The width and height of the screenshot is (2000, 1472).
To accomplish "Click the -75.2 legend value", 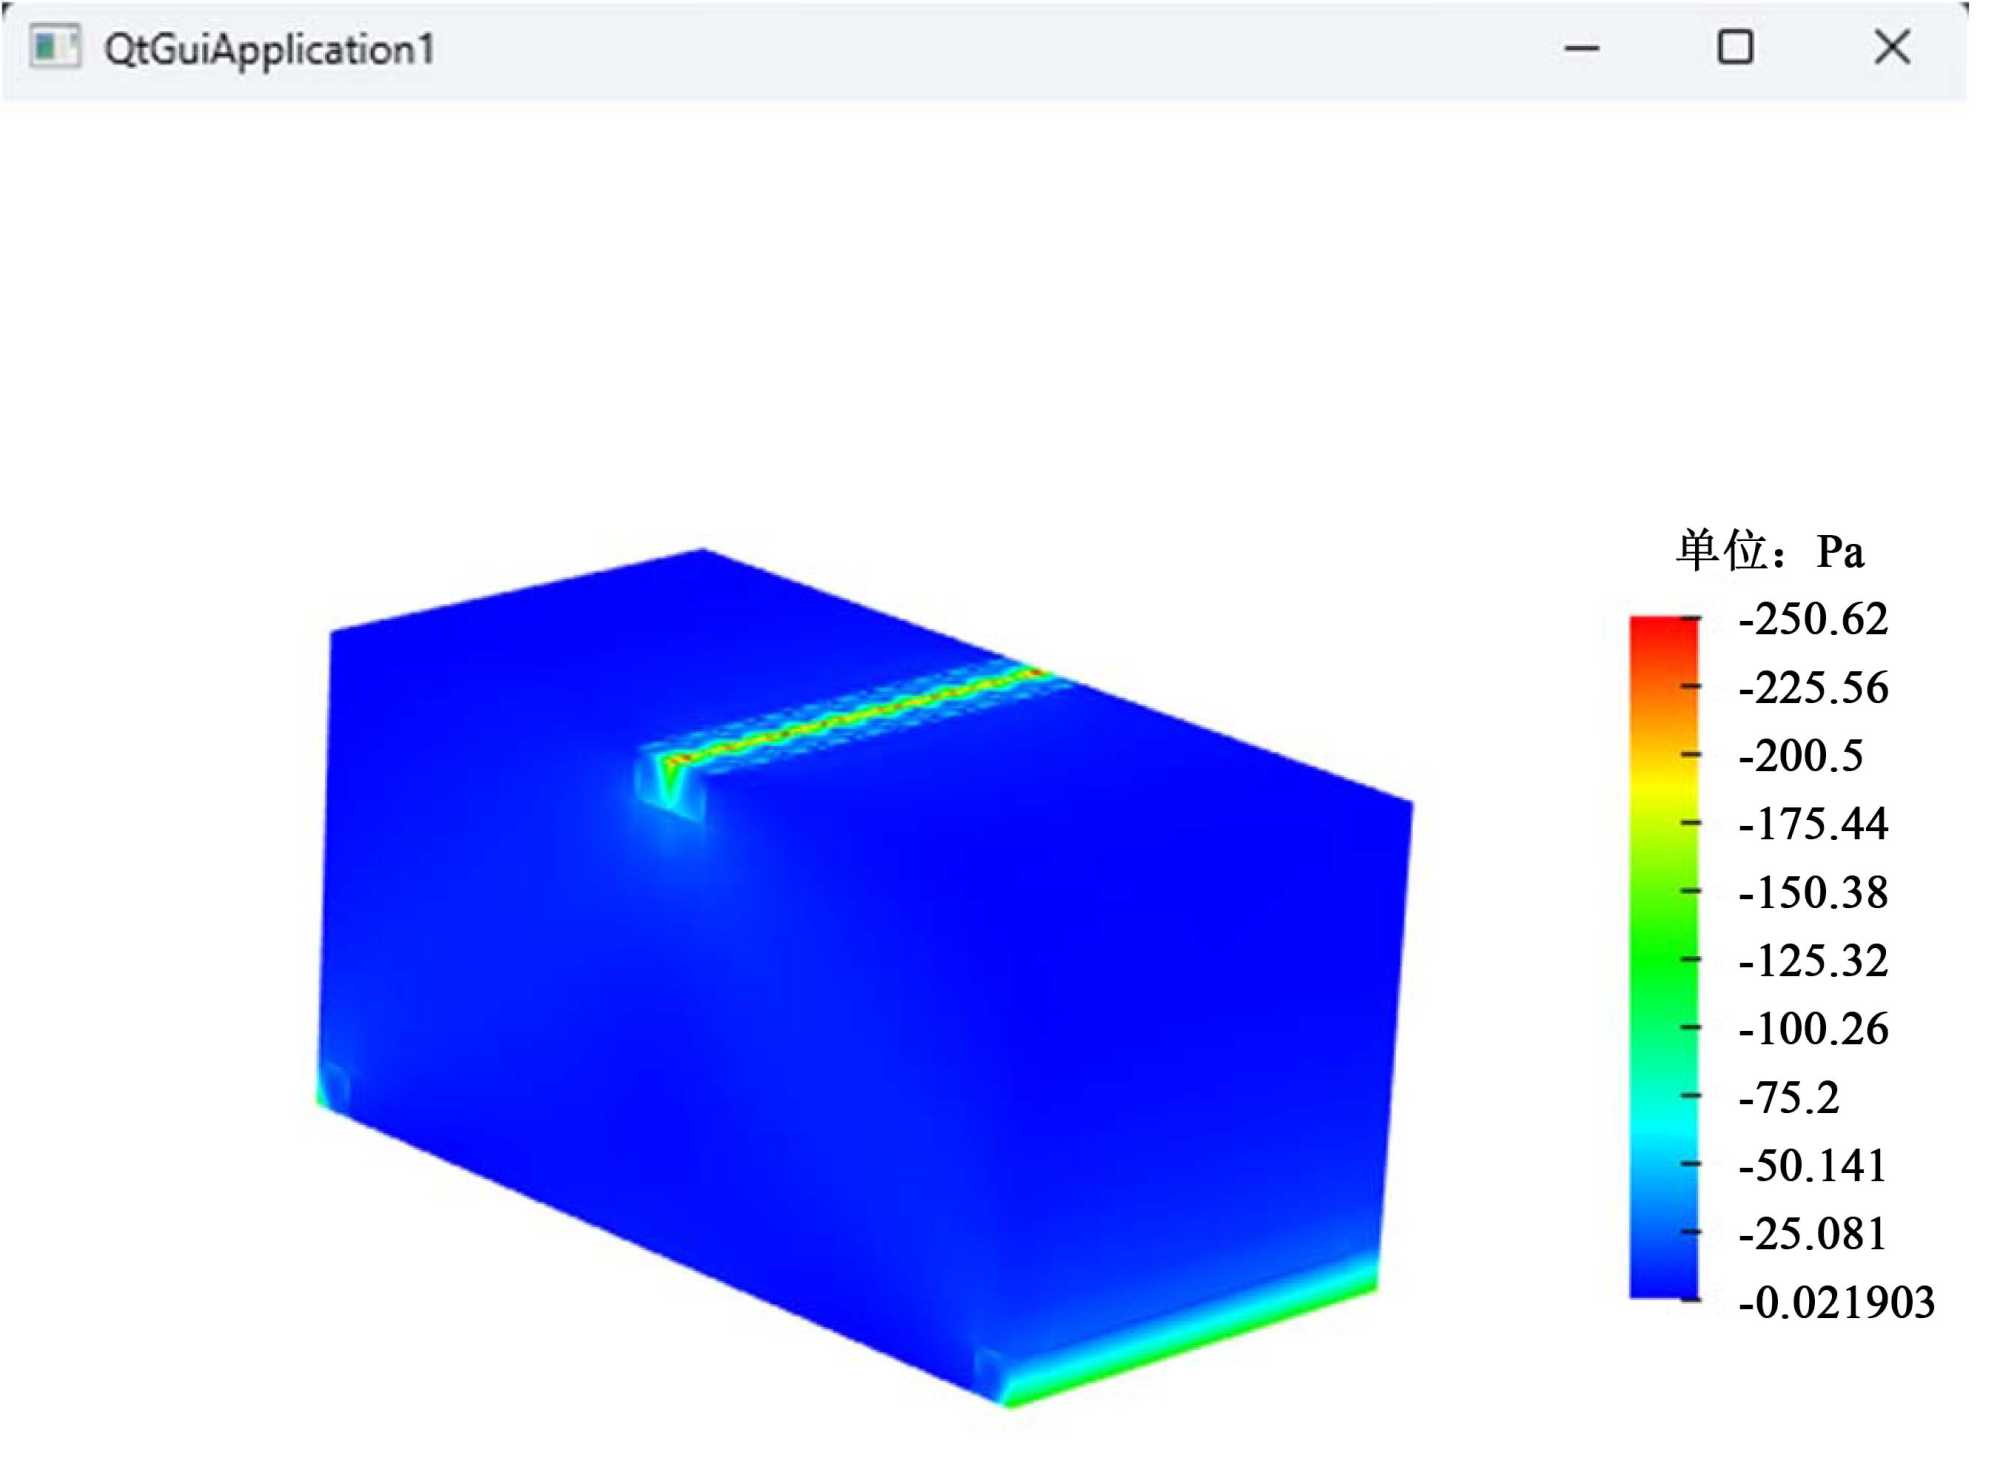I will click(1788, 1098).
